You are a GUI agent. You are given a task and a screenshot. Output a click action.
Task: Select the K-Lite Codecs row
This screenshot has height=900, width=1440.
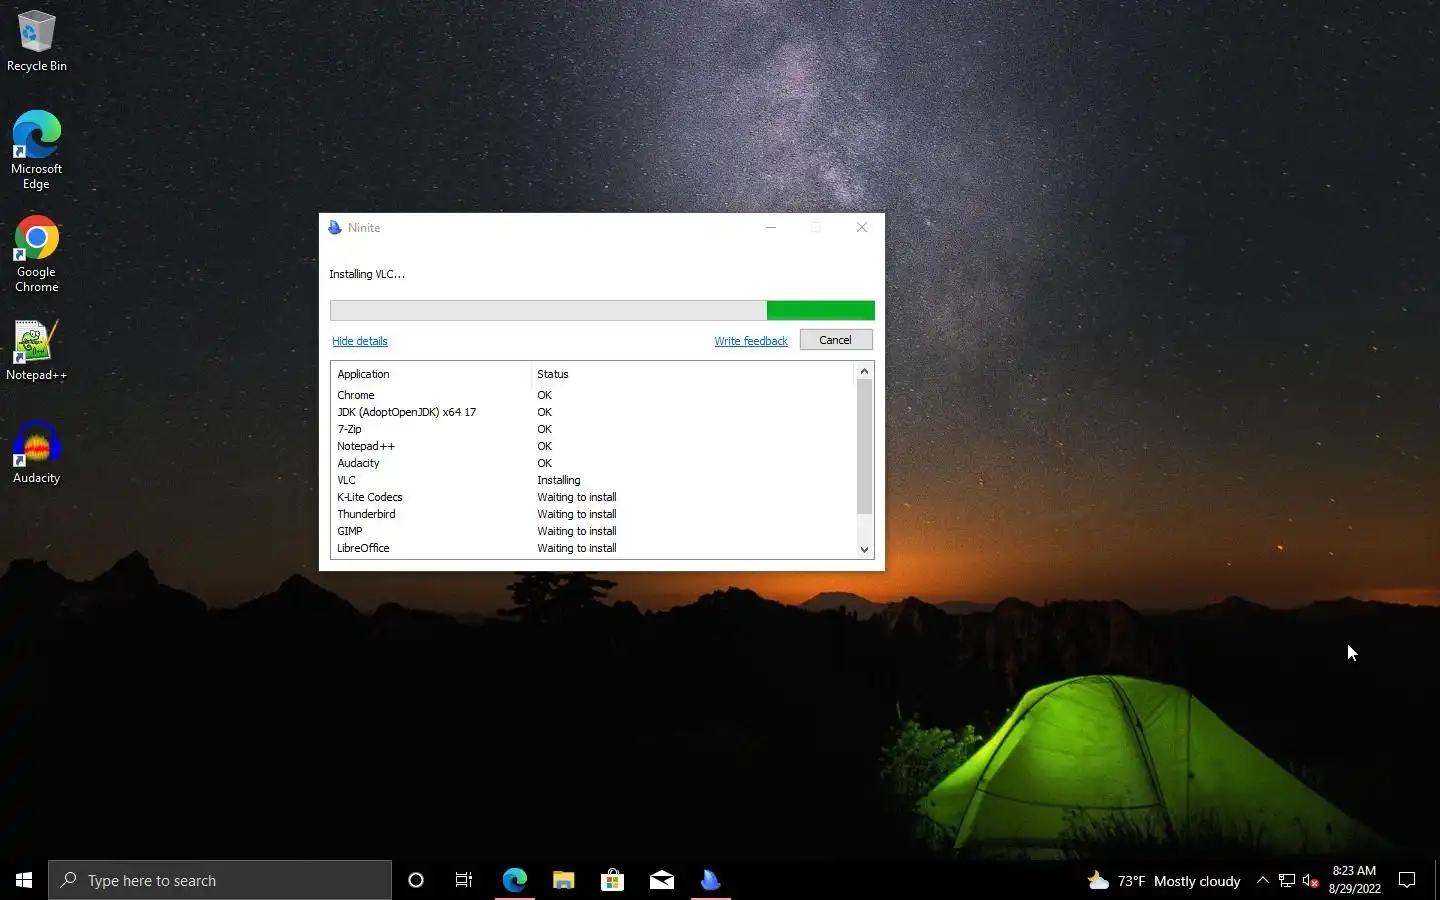[594, 497]
